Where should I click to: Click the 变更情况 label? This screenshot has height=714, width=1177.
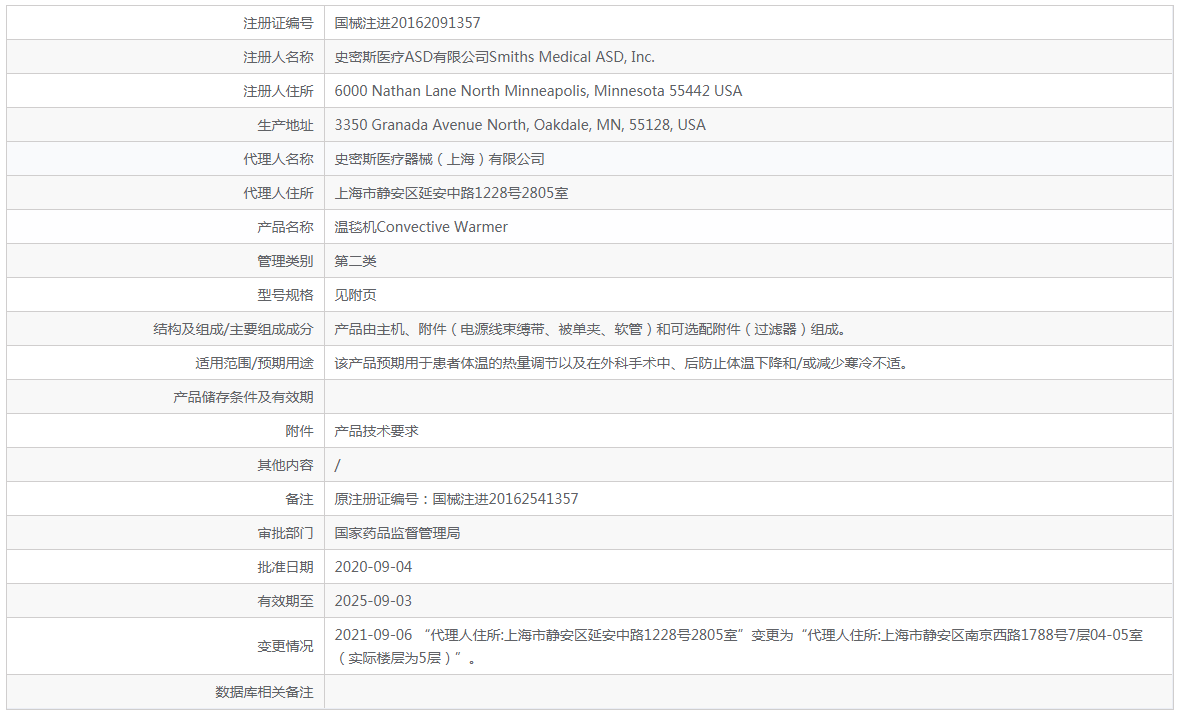pyautogui.click(x=285, y=646)
